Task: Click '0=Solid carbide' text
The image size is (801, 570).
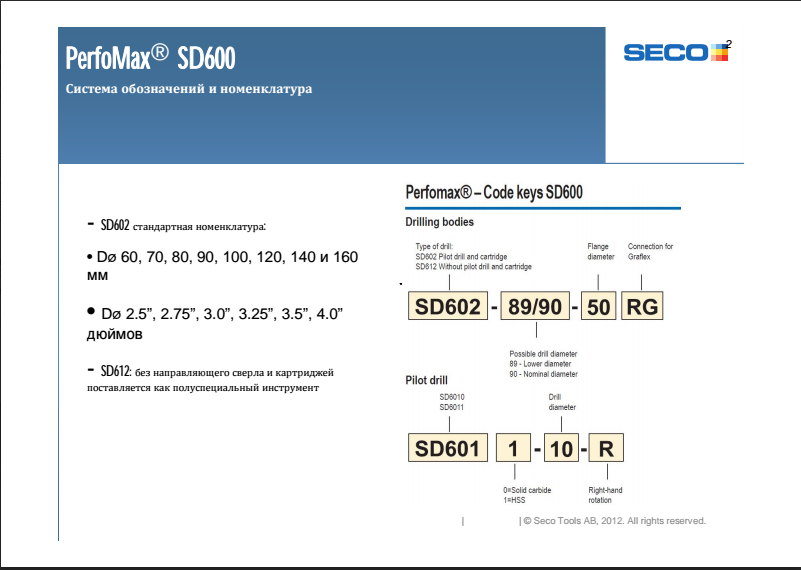Action: tap(527, 490)
